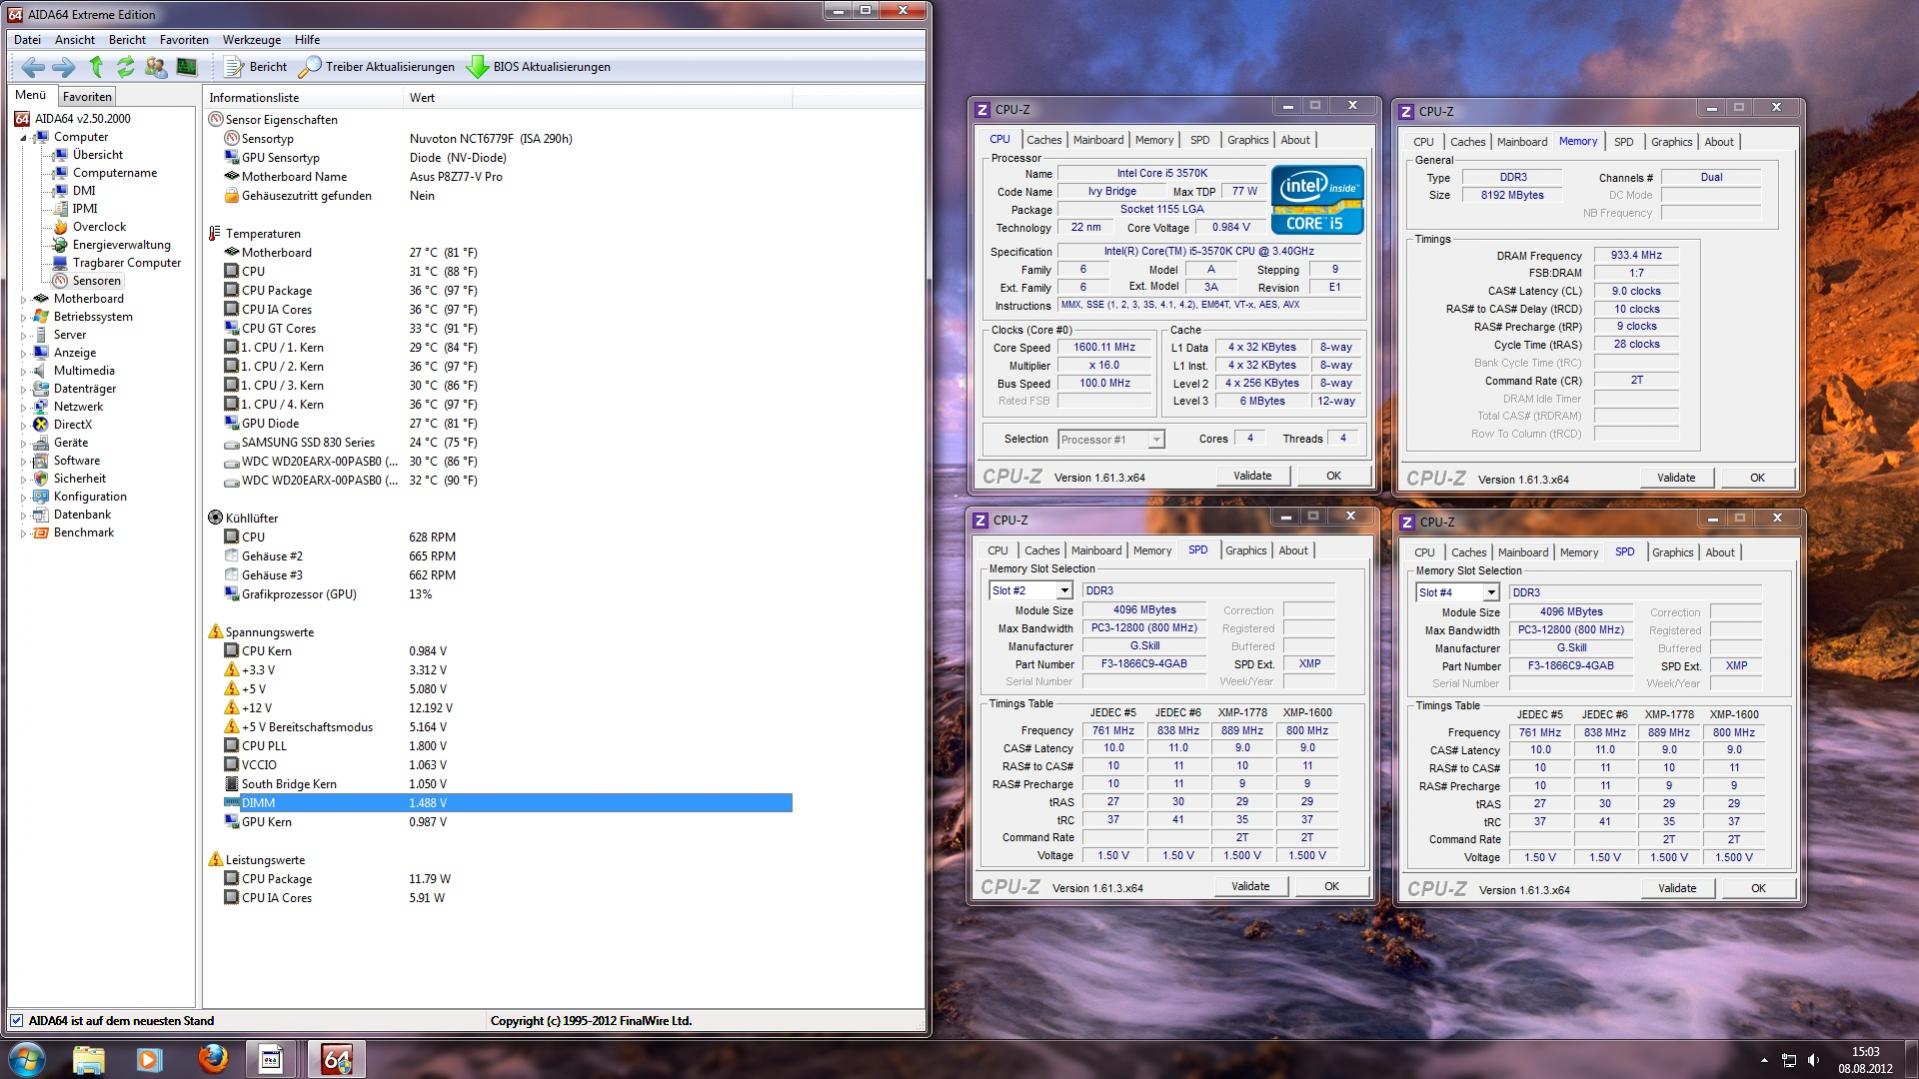Click the volume speaker tray icon
The image size is (1919, 1079).
coord(1813,1060)
